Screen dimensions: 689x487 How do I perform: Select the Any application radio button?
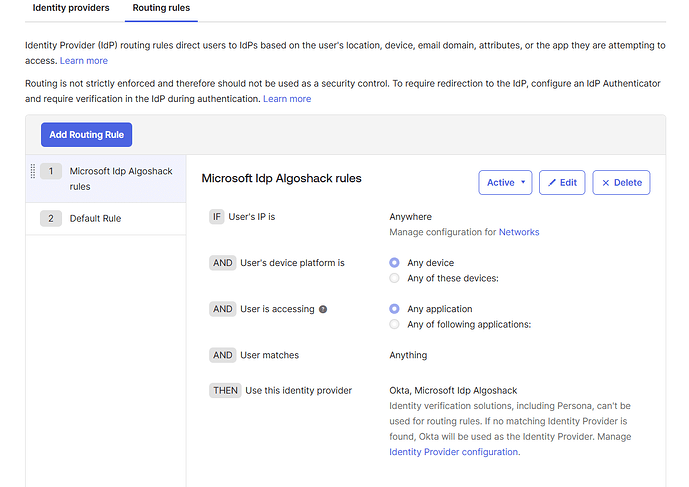395,309
